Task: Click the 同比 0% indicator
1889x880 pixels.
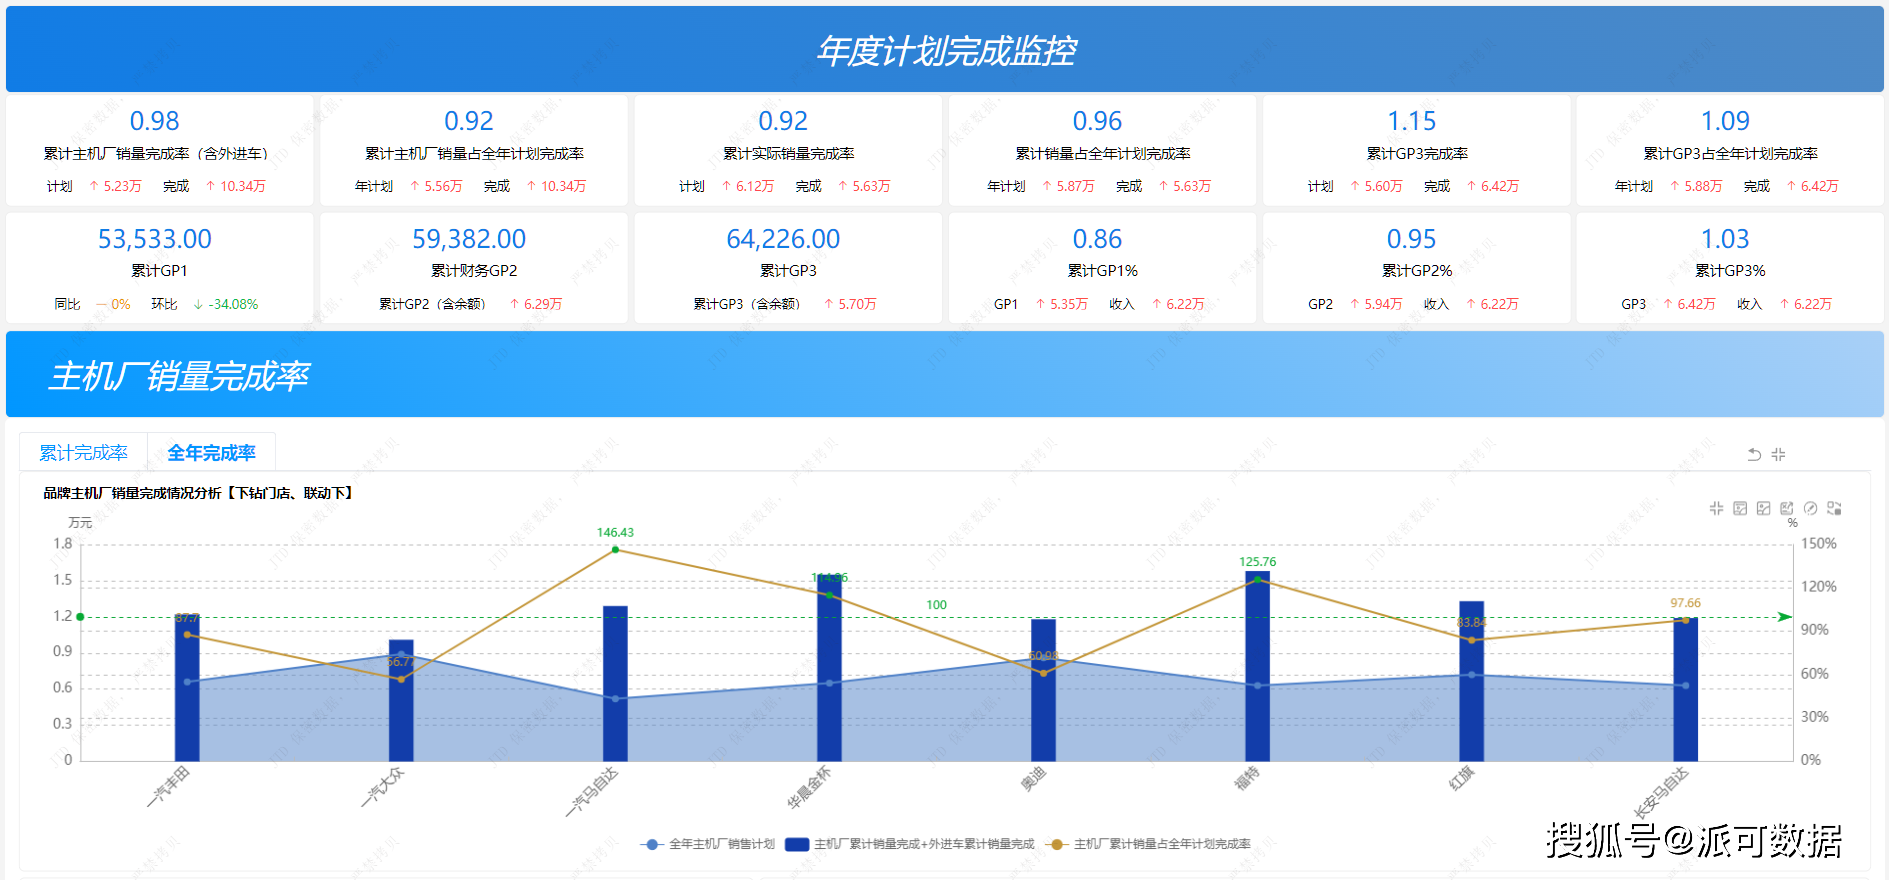Action: coord(92,304)
